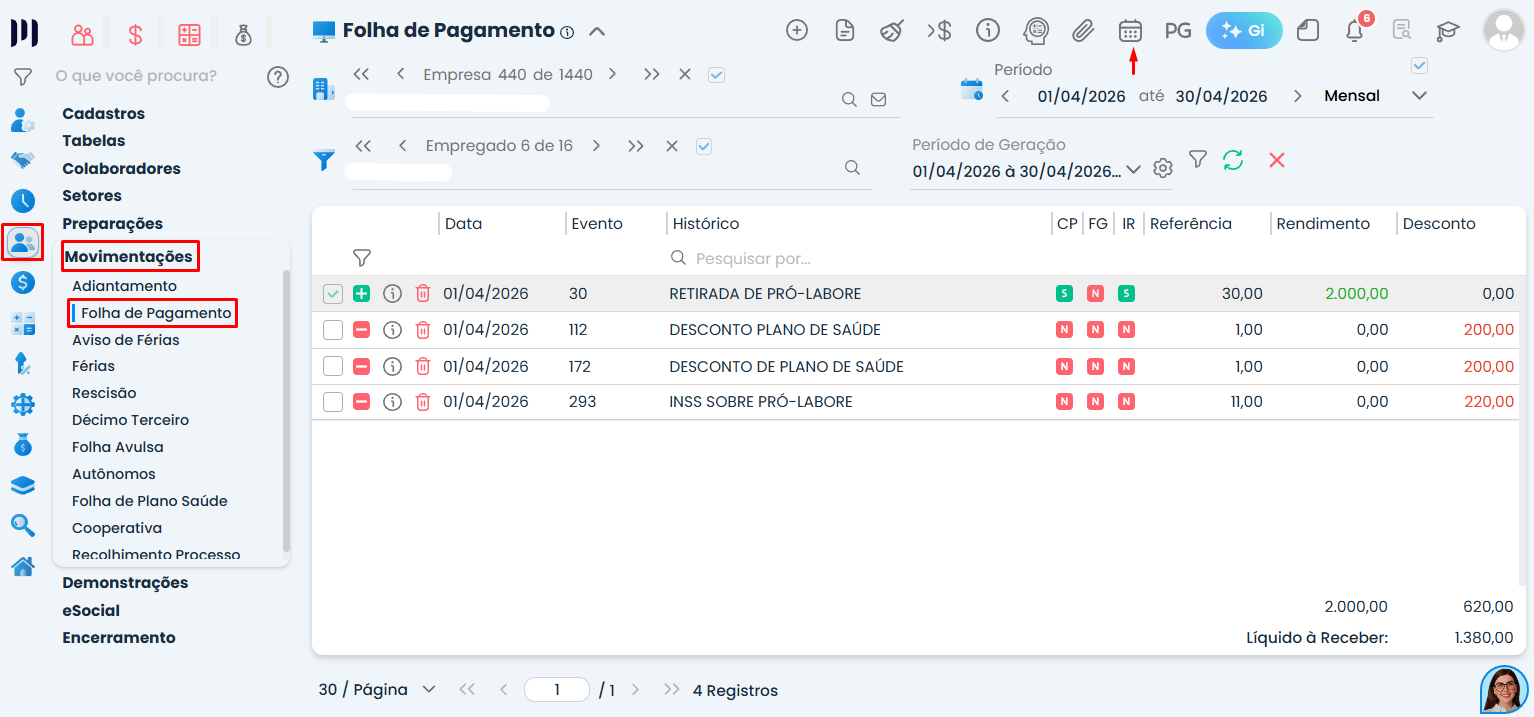
Task: Click the page number input field
Action: tap(557, 689)
